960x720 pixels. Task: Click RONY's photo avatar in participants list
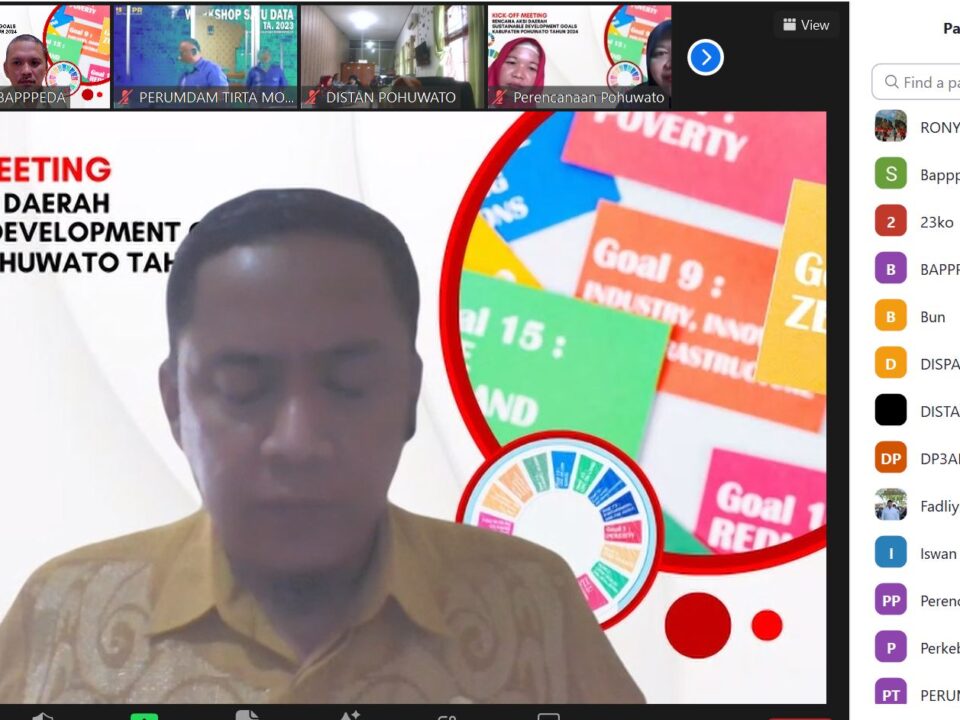click(x=890, y=127)
